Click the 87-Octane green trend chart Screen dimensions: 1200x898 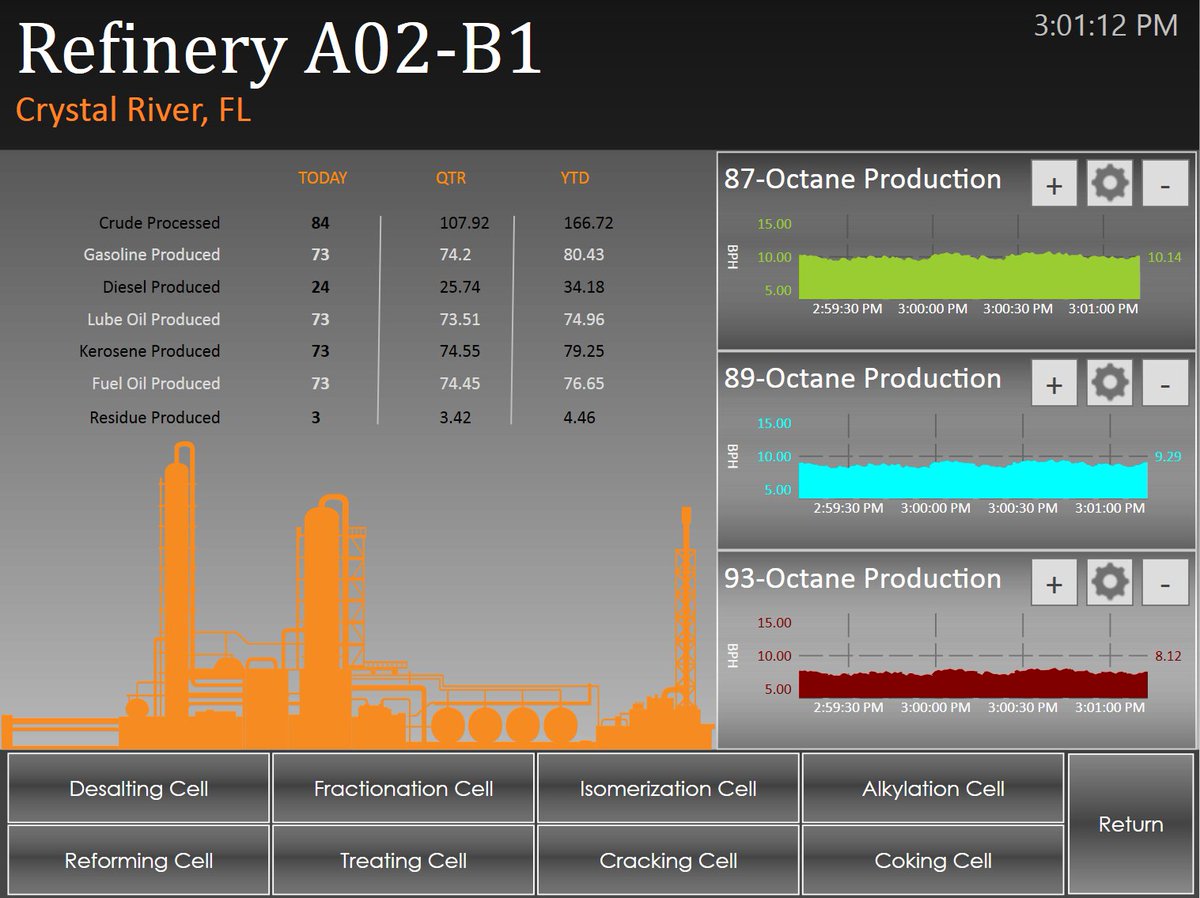968,274
